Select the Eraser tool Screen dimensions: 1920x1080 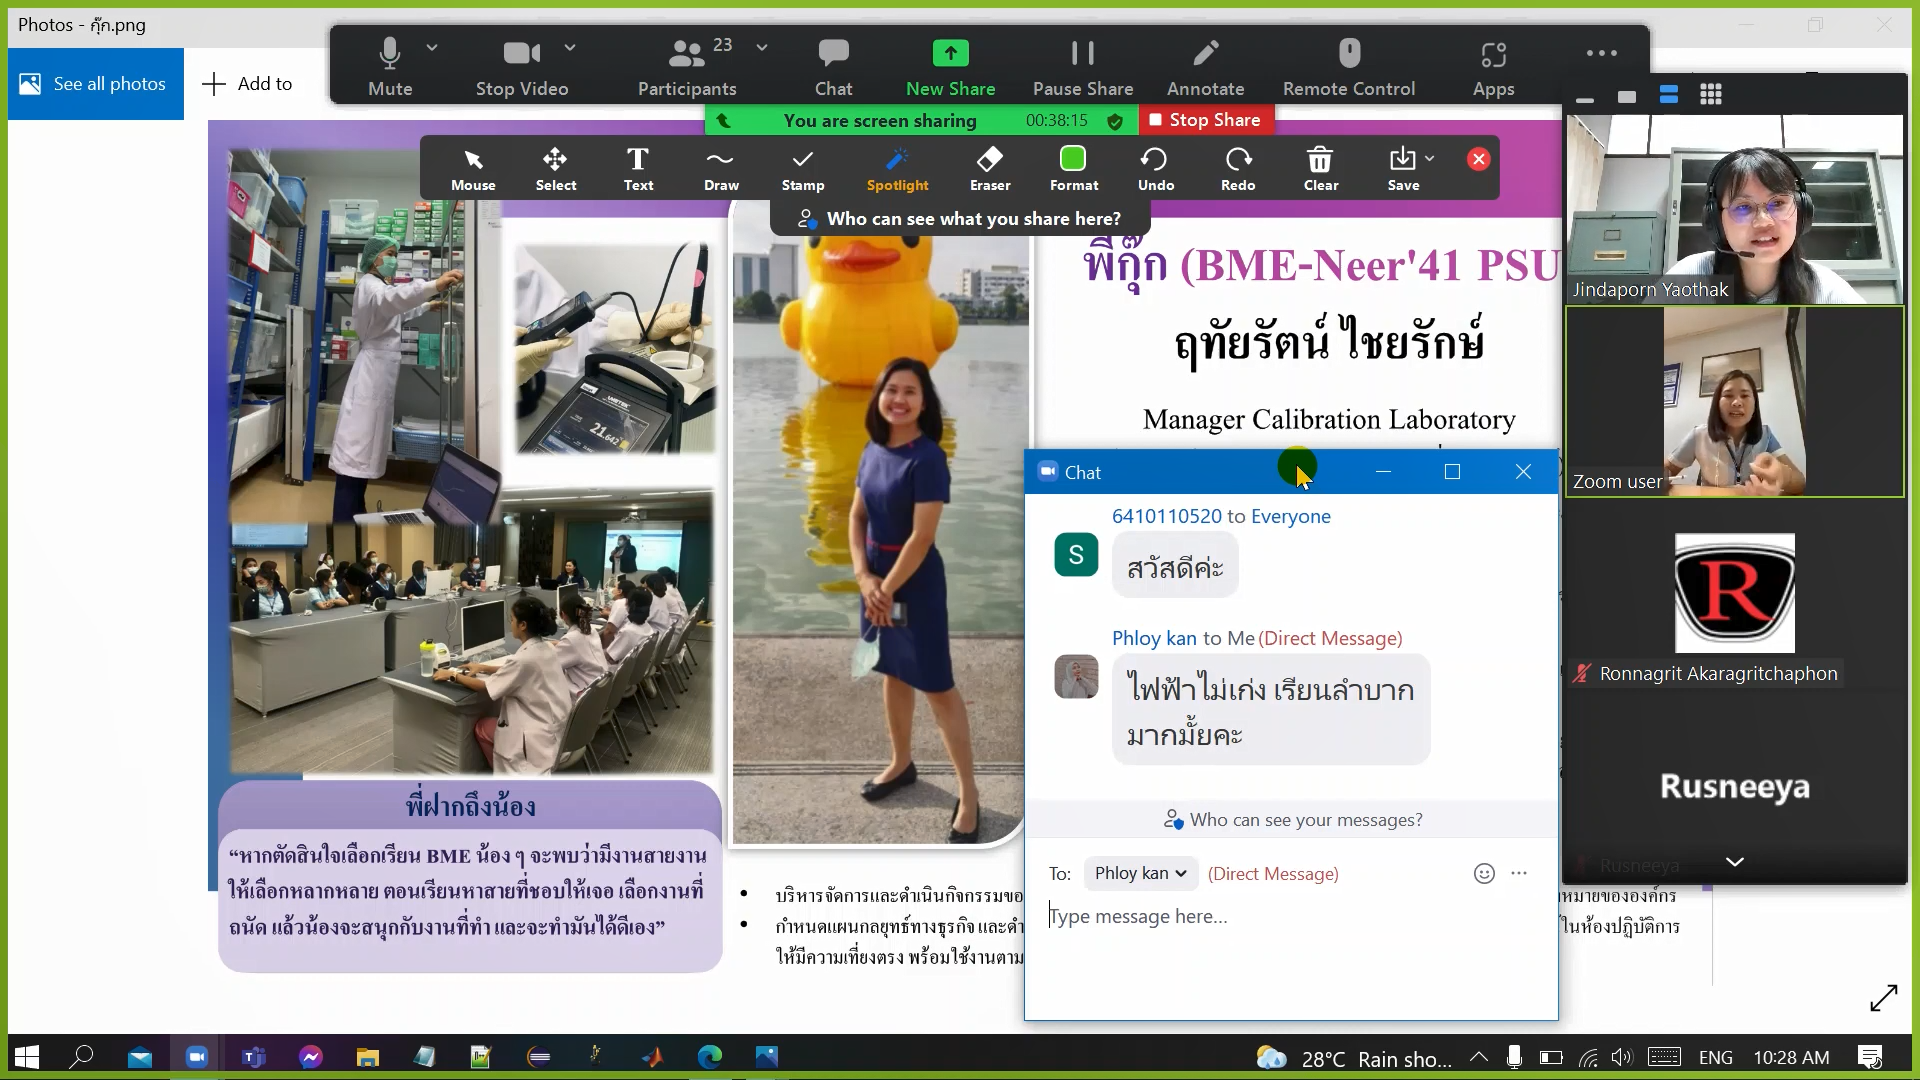[990, 168]
